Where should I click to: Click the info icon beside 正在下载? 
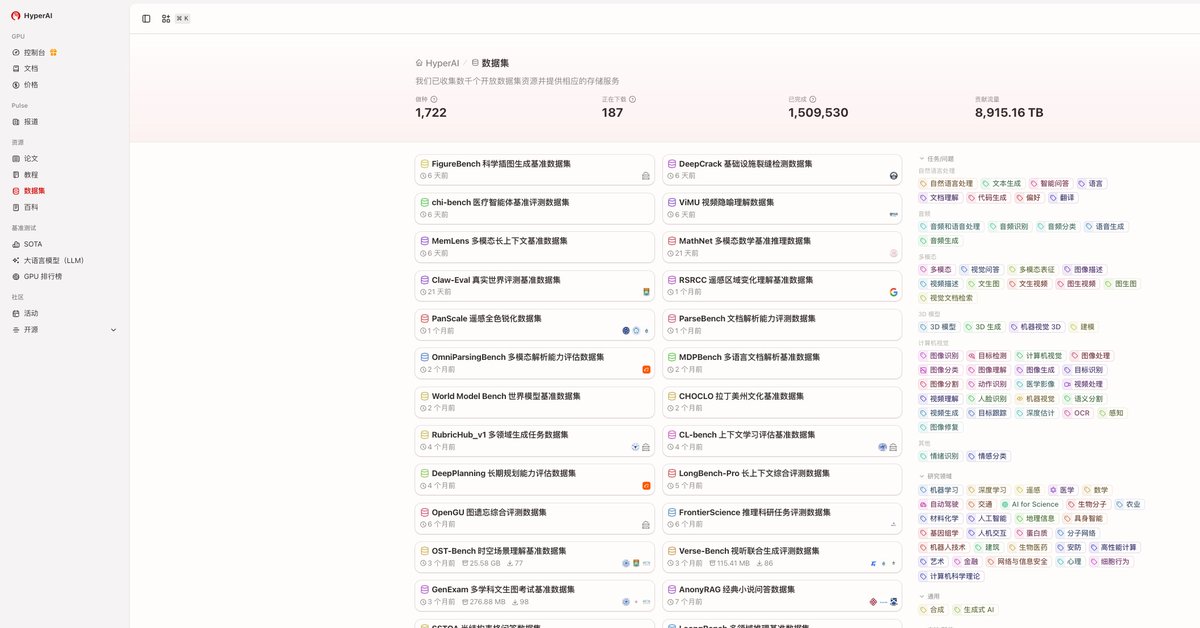[632, 99]
